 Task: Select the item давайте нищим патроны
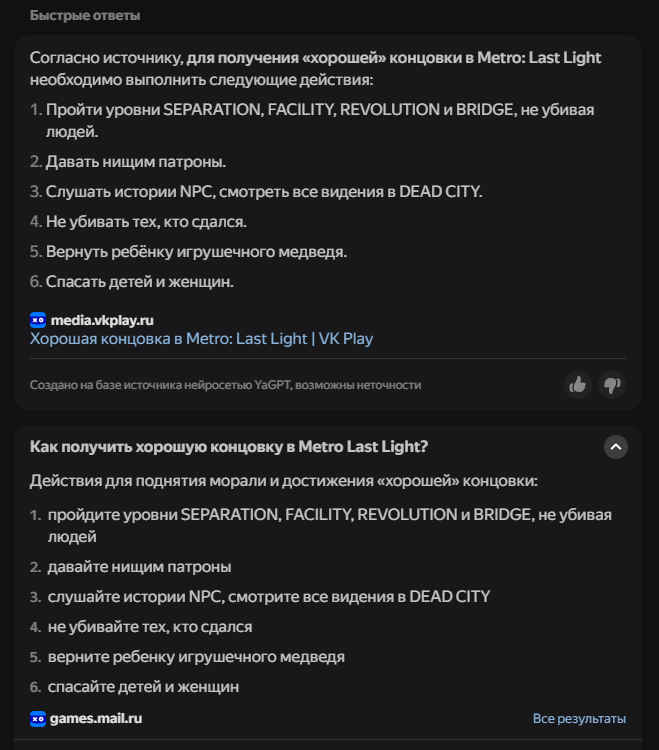[140, 567]
